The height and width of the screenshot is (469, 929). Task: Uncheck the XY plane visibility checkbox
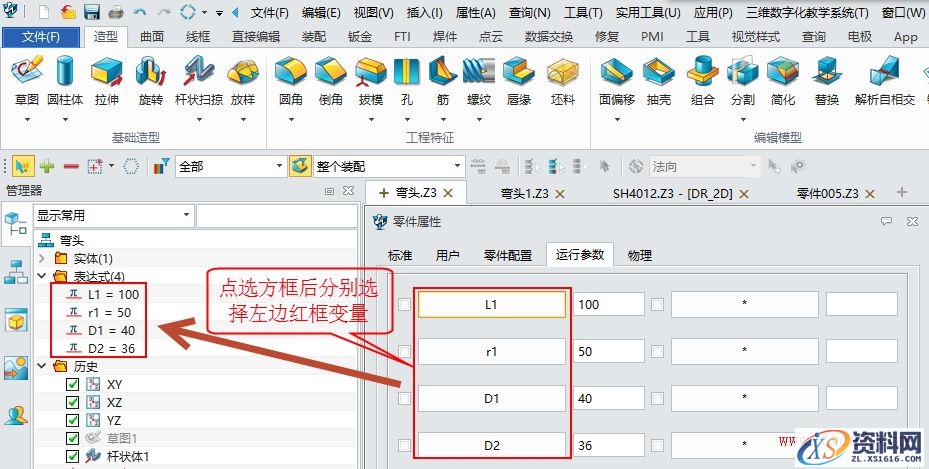click(72, 384)
